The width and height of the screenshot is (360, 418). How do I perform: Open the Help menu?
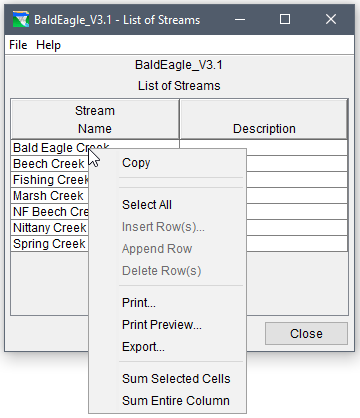tap(48, 45)
